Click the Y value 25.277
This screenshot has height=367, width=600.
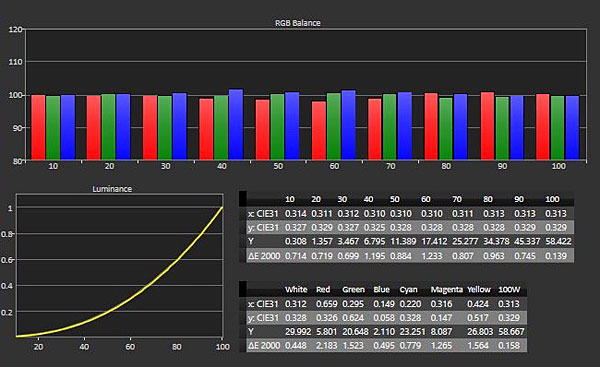coord(465,241)
